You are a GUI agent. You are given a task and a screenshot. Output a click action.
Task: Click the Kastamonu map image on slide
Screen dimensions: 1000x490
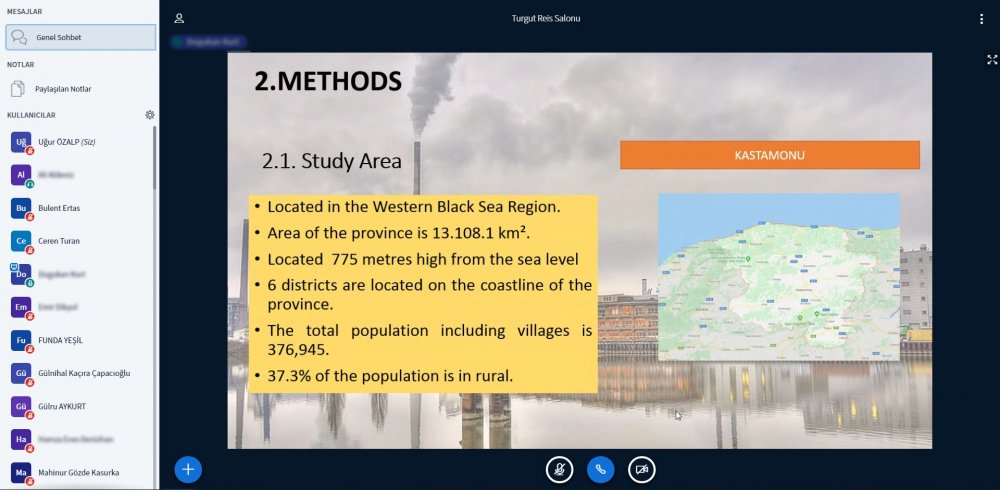(x=778, y=277)
